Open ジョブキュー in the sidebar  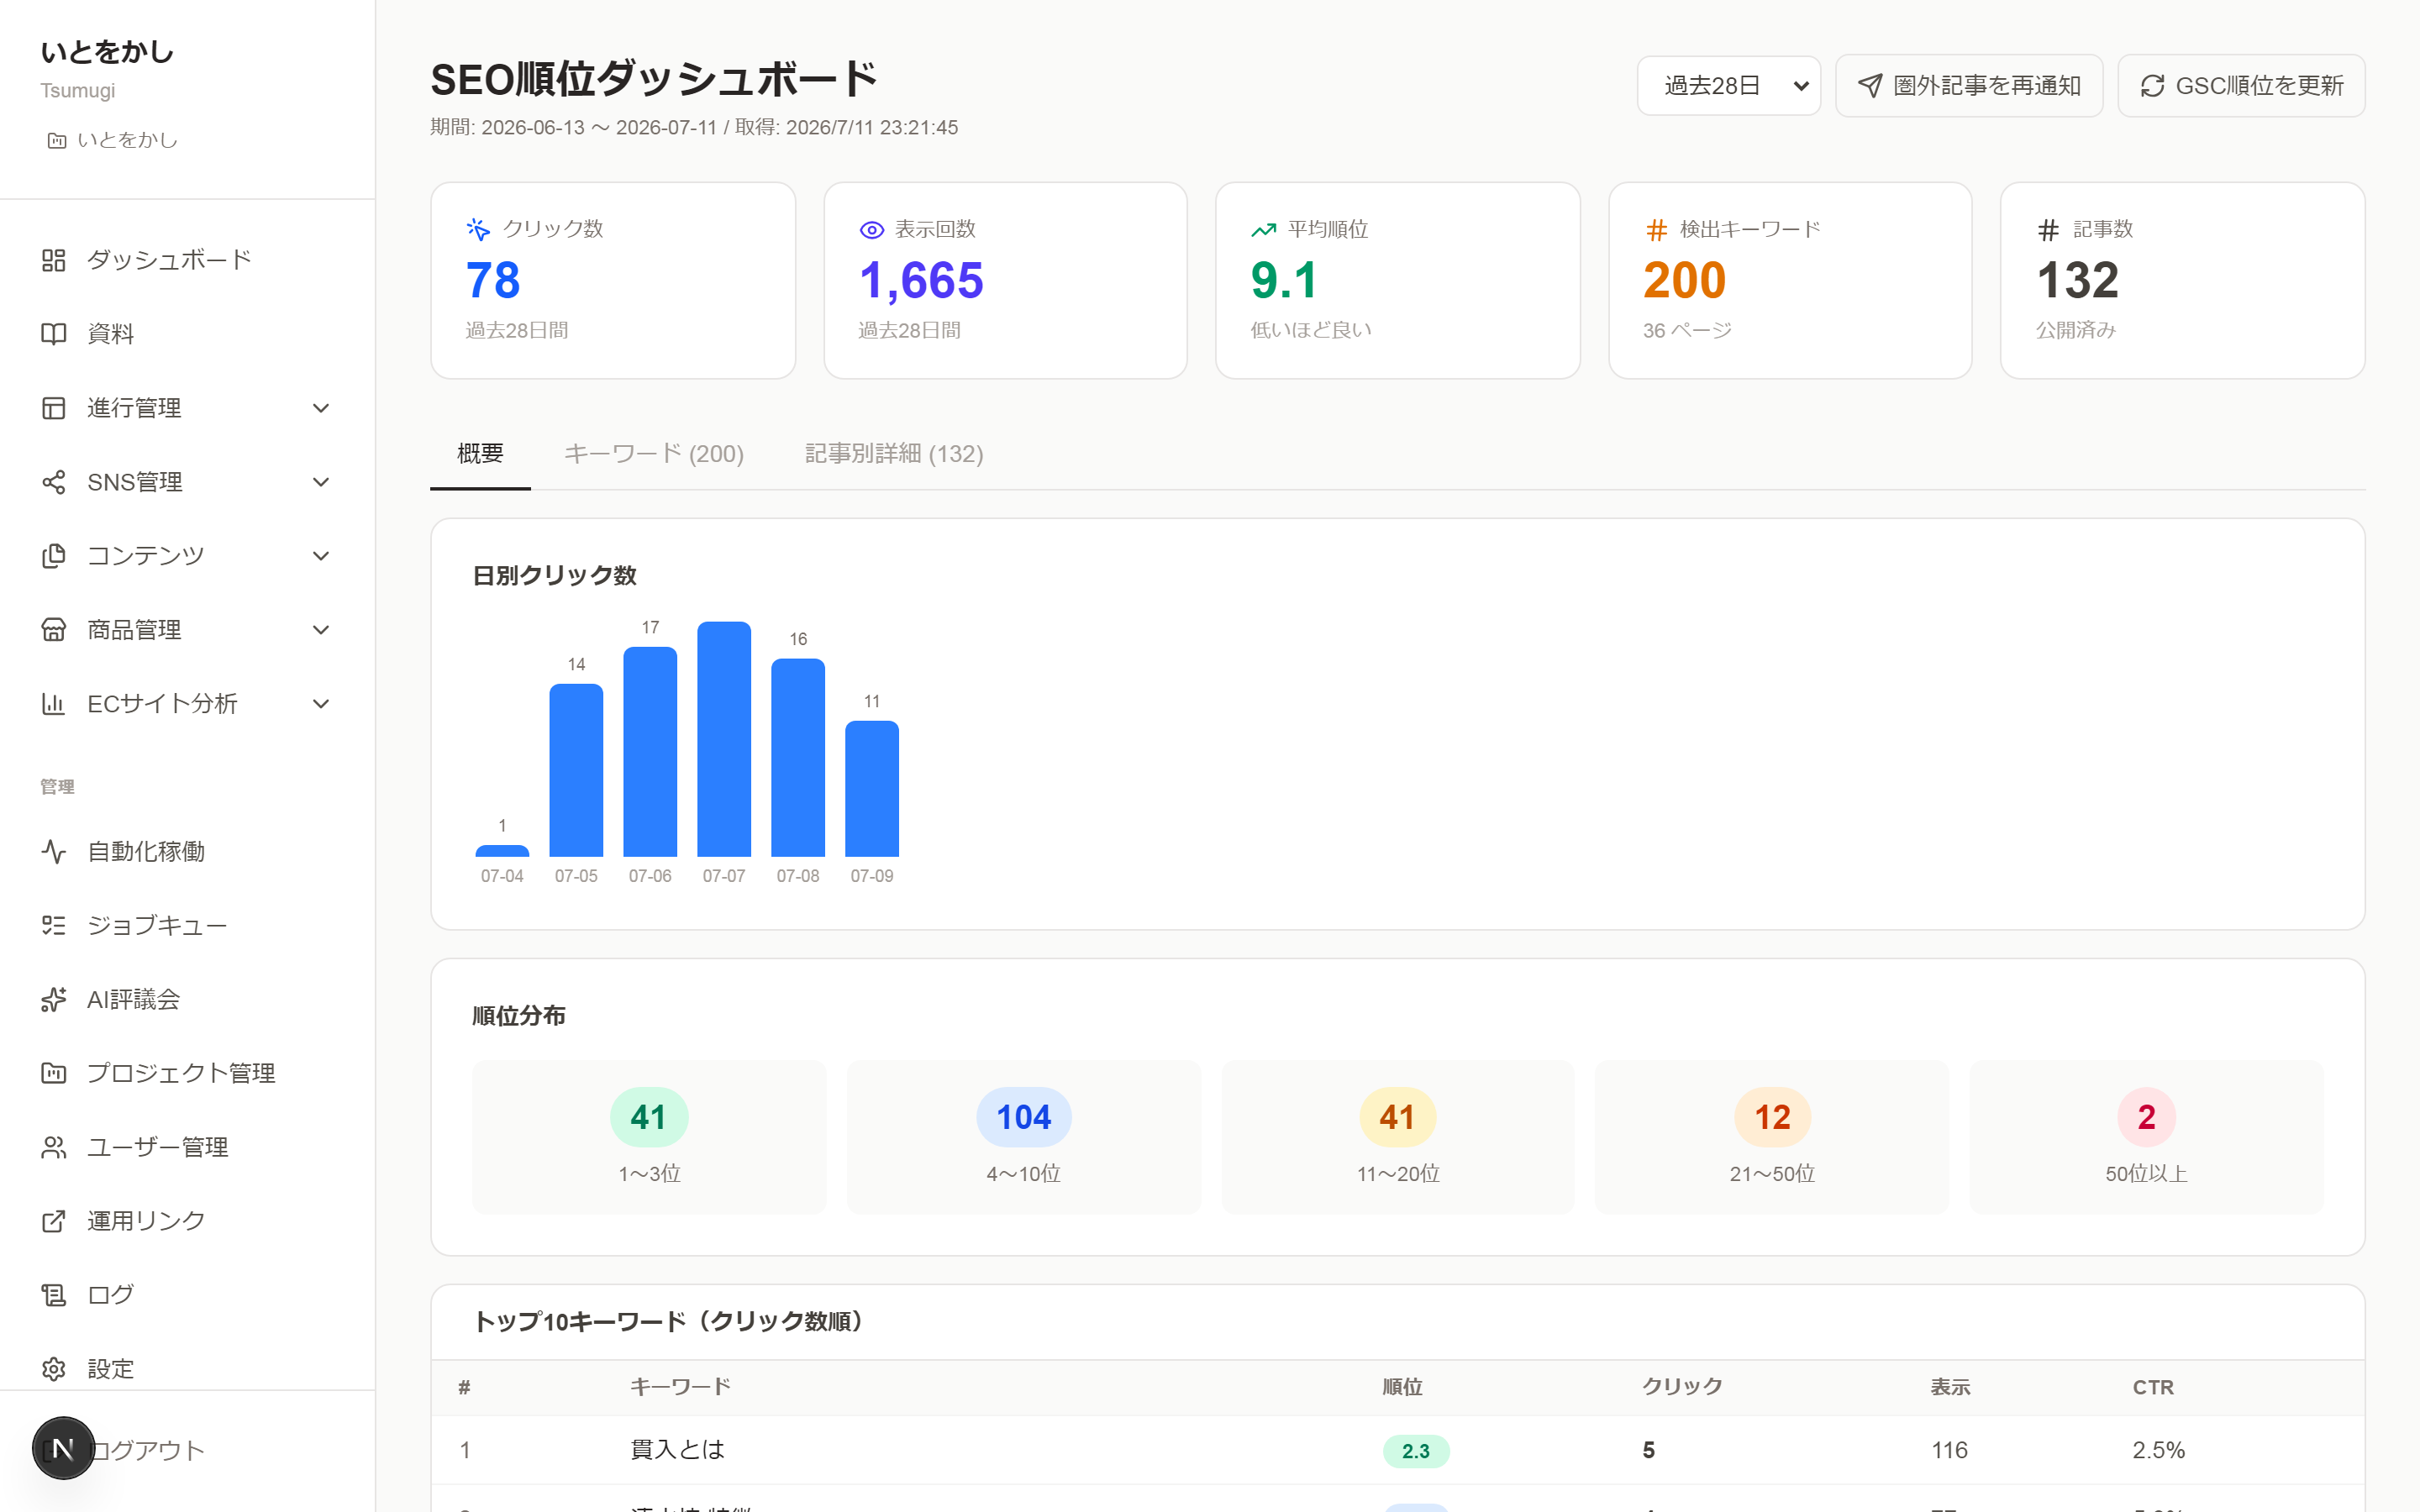tap(187, 925)
